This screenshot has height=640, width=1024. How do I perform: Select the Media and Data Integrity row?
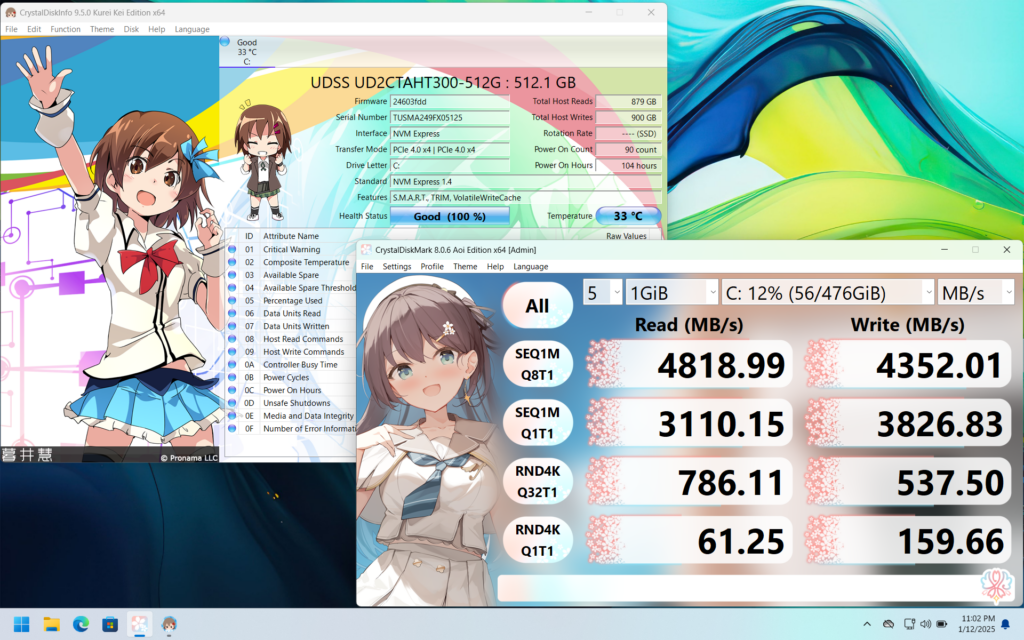point(291,416)
